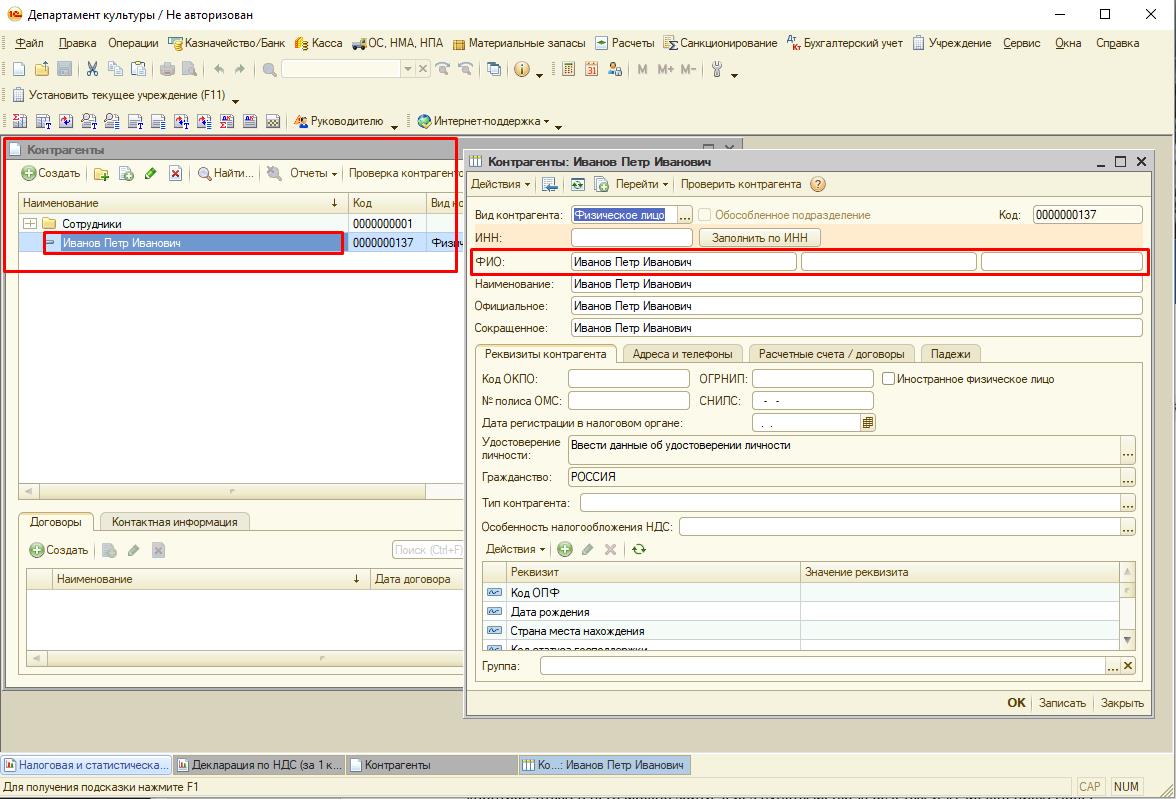Open the calculator icon in main toolbar
1176x799 pixels.
(569, 69)
